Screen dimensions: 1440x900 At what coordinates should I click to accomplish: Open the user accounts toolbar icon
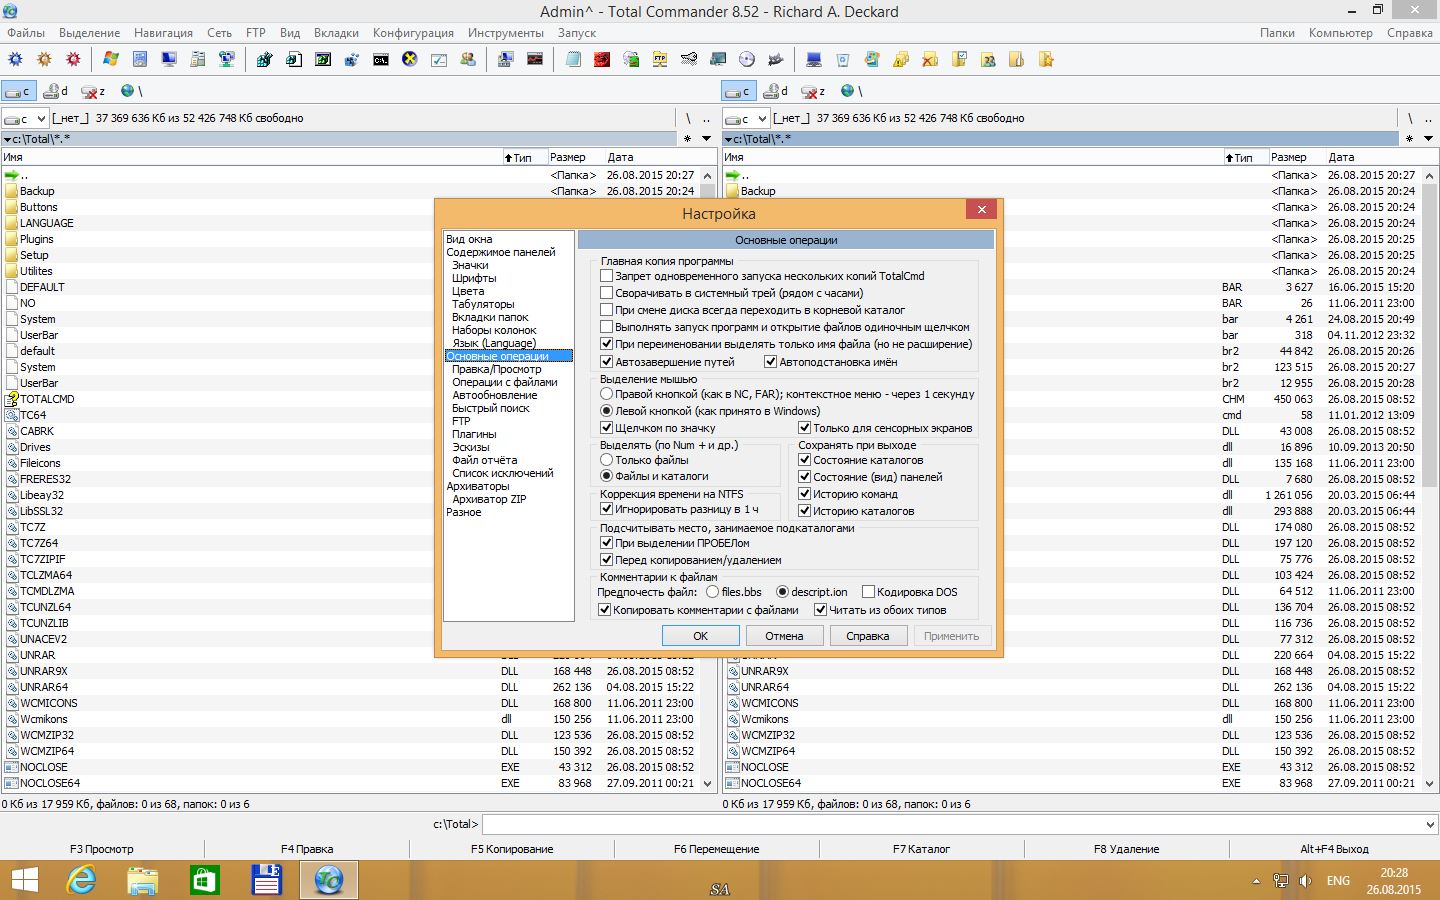(x=467, y=60)
